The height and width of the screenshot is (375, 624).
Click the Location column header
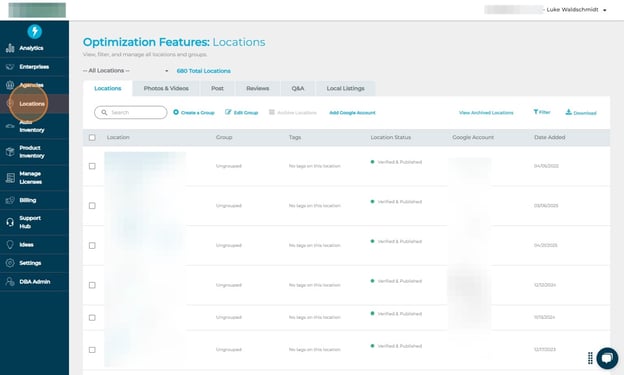tap(118, 137)
